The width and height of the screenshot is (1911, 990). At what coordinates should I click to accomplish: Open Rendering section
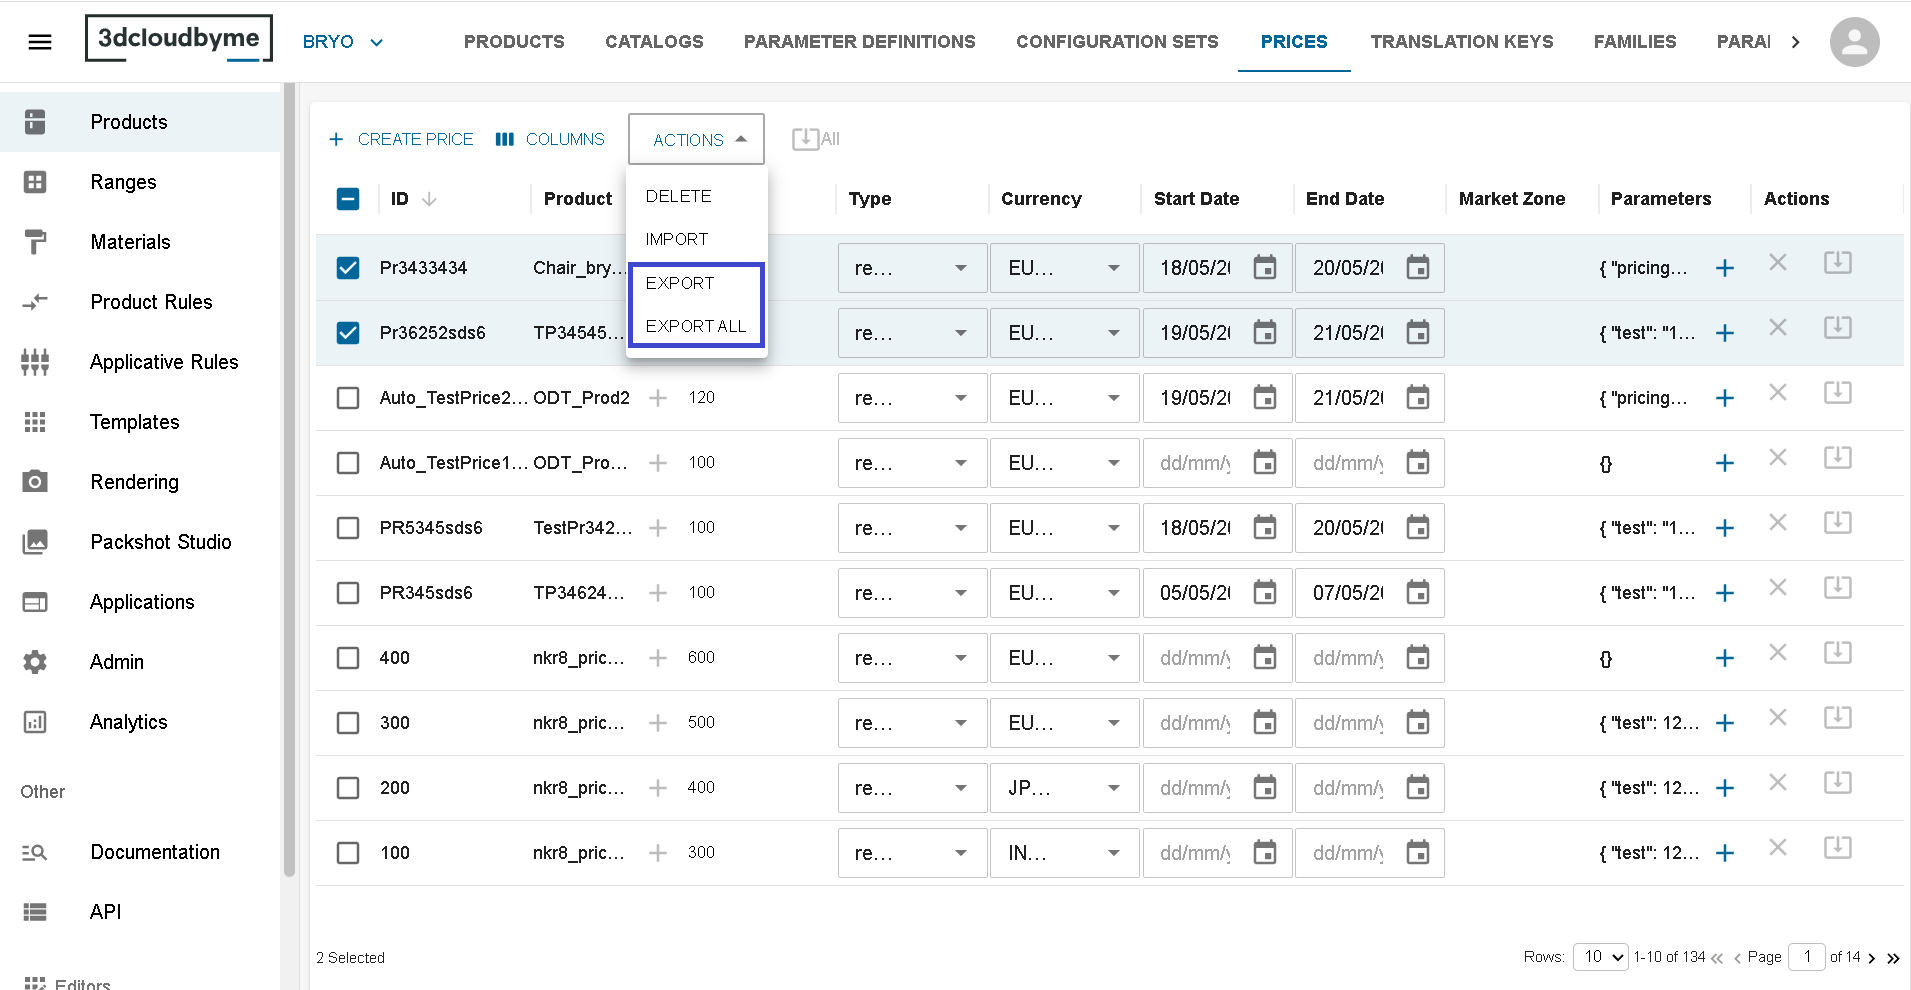pyautogui.click(x=140, y=482)
